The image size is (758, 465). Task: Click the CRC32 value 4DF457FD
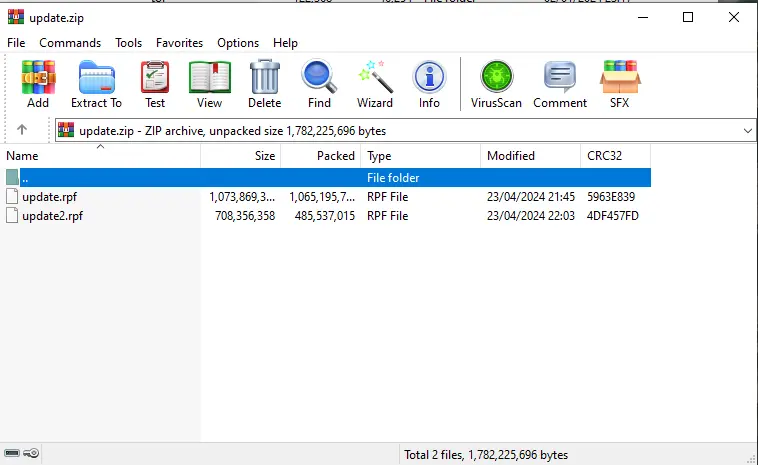pyautogui.click(x=613, y=216)
